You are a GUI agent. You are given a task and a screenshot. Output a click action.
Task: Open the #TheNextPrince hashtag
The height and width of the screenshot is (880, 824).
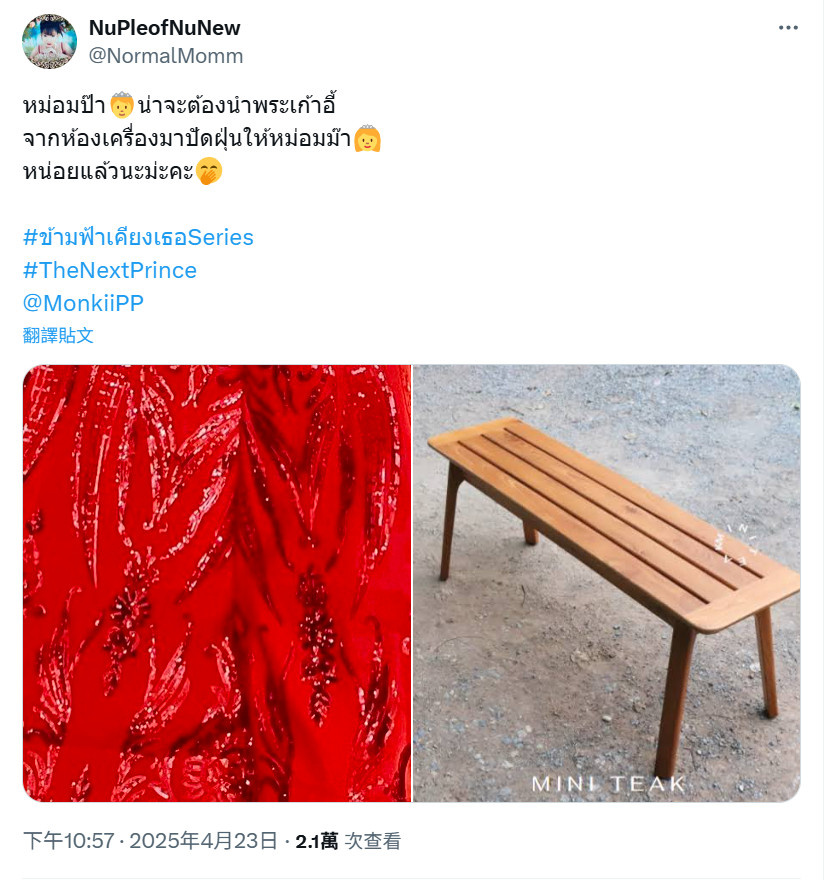[x=110, y=270]
